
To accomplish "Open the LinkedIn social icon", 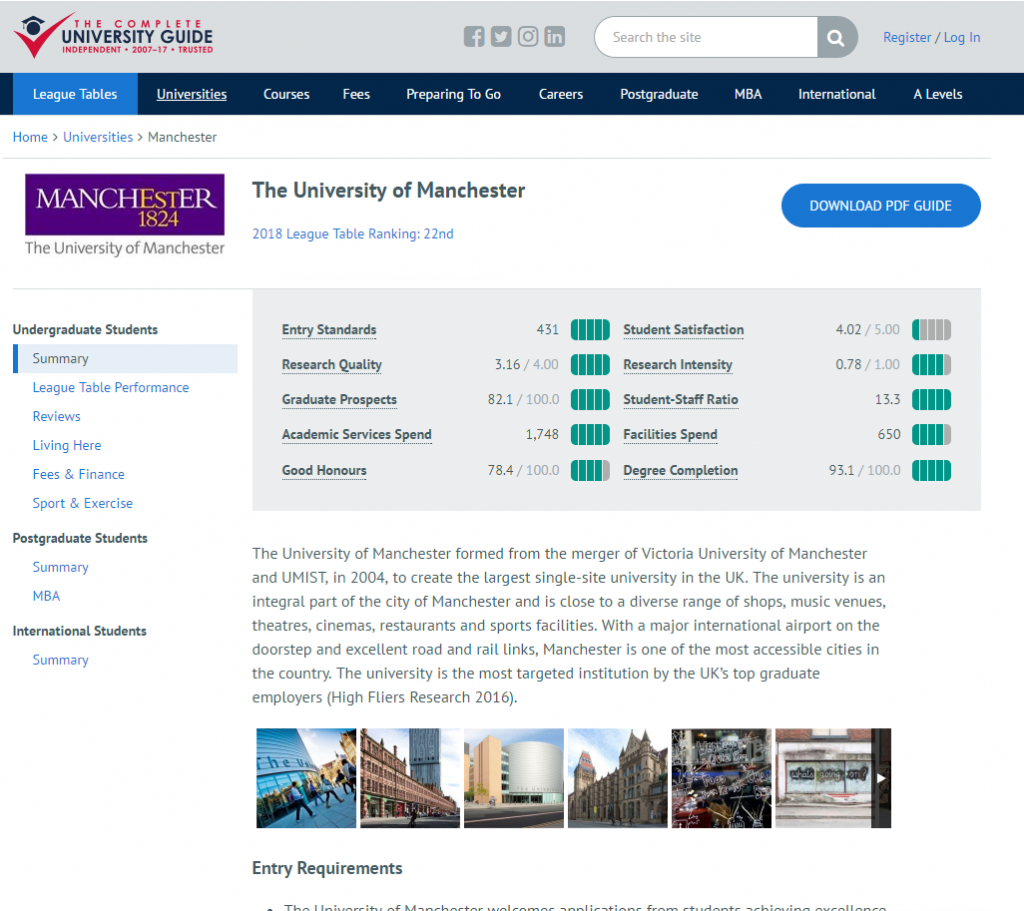I will coord(554,37).
